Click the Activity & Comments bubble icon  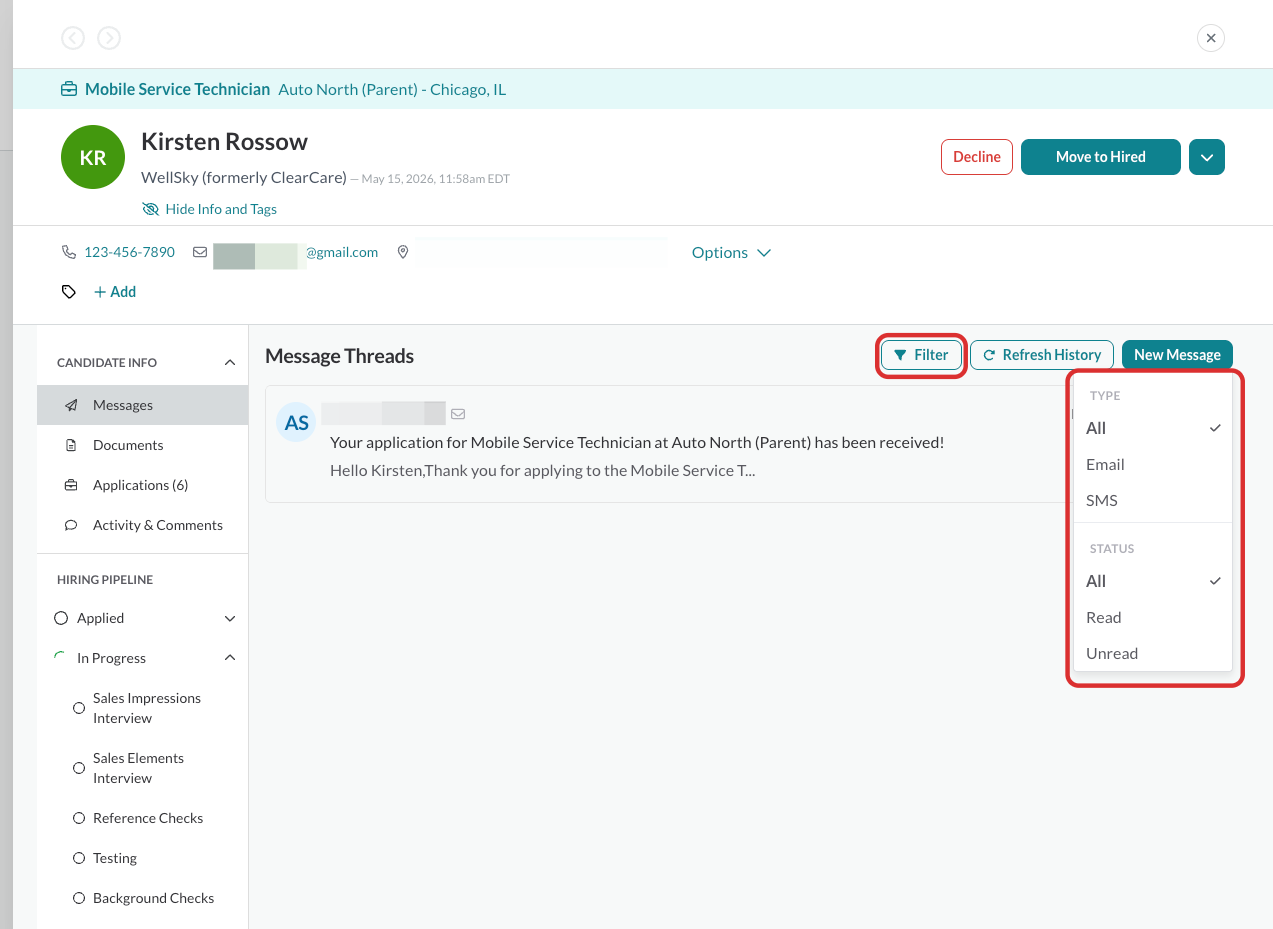71,525
